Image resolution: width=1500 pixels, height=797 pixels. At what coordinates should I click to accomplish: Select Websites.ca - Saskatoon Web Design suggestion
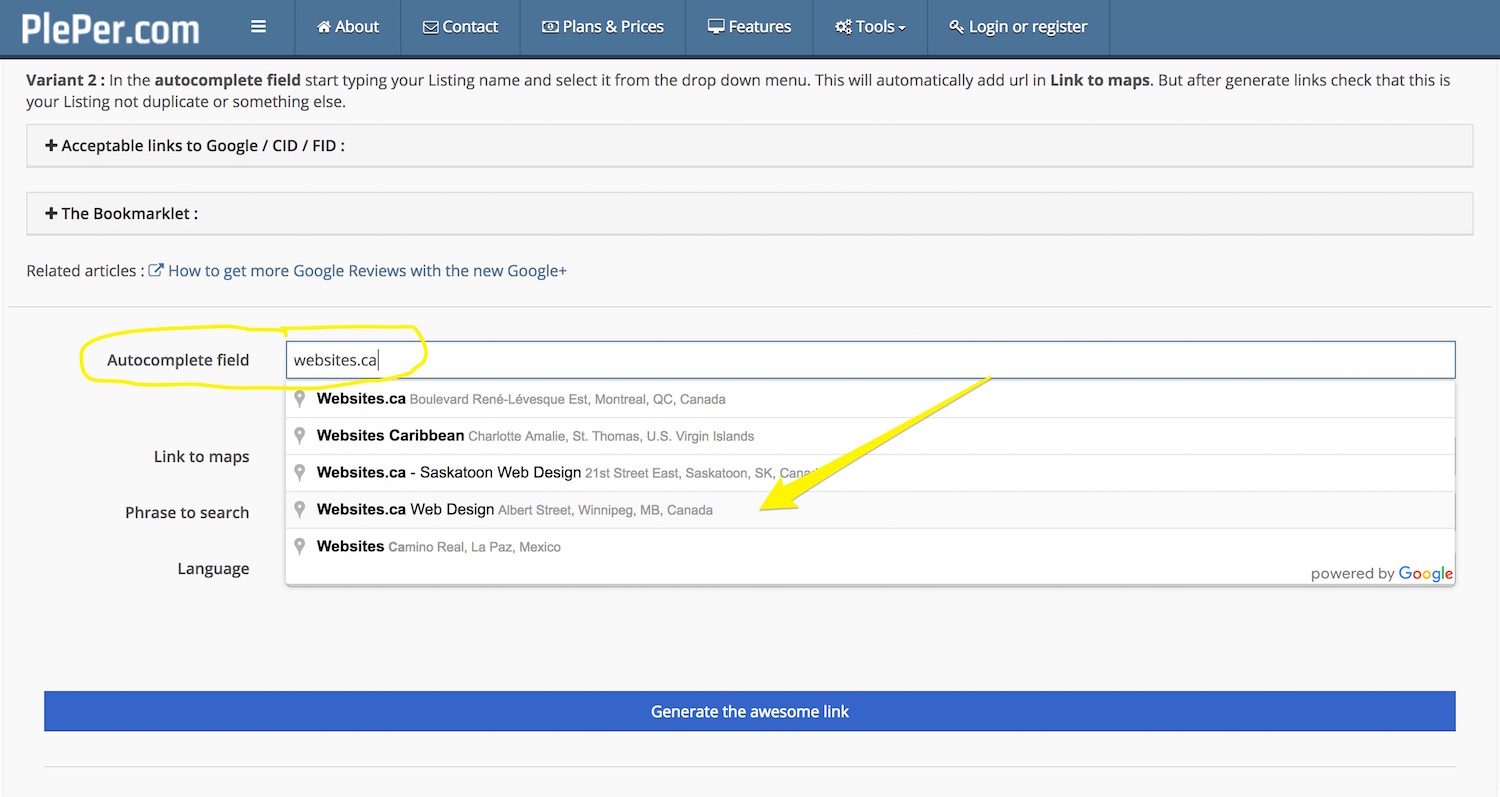pos(870,473)
